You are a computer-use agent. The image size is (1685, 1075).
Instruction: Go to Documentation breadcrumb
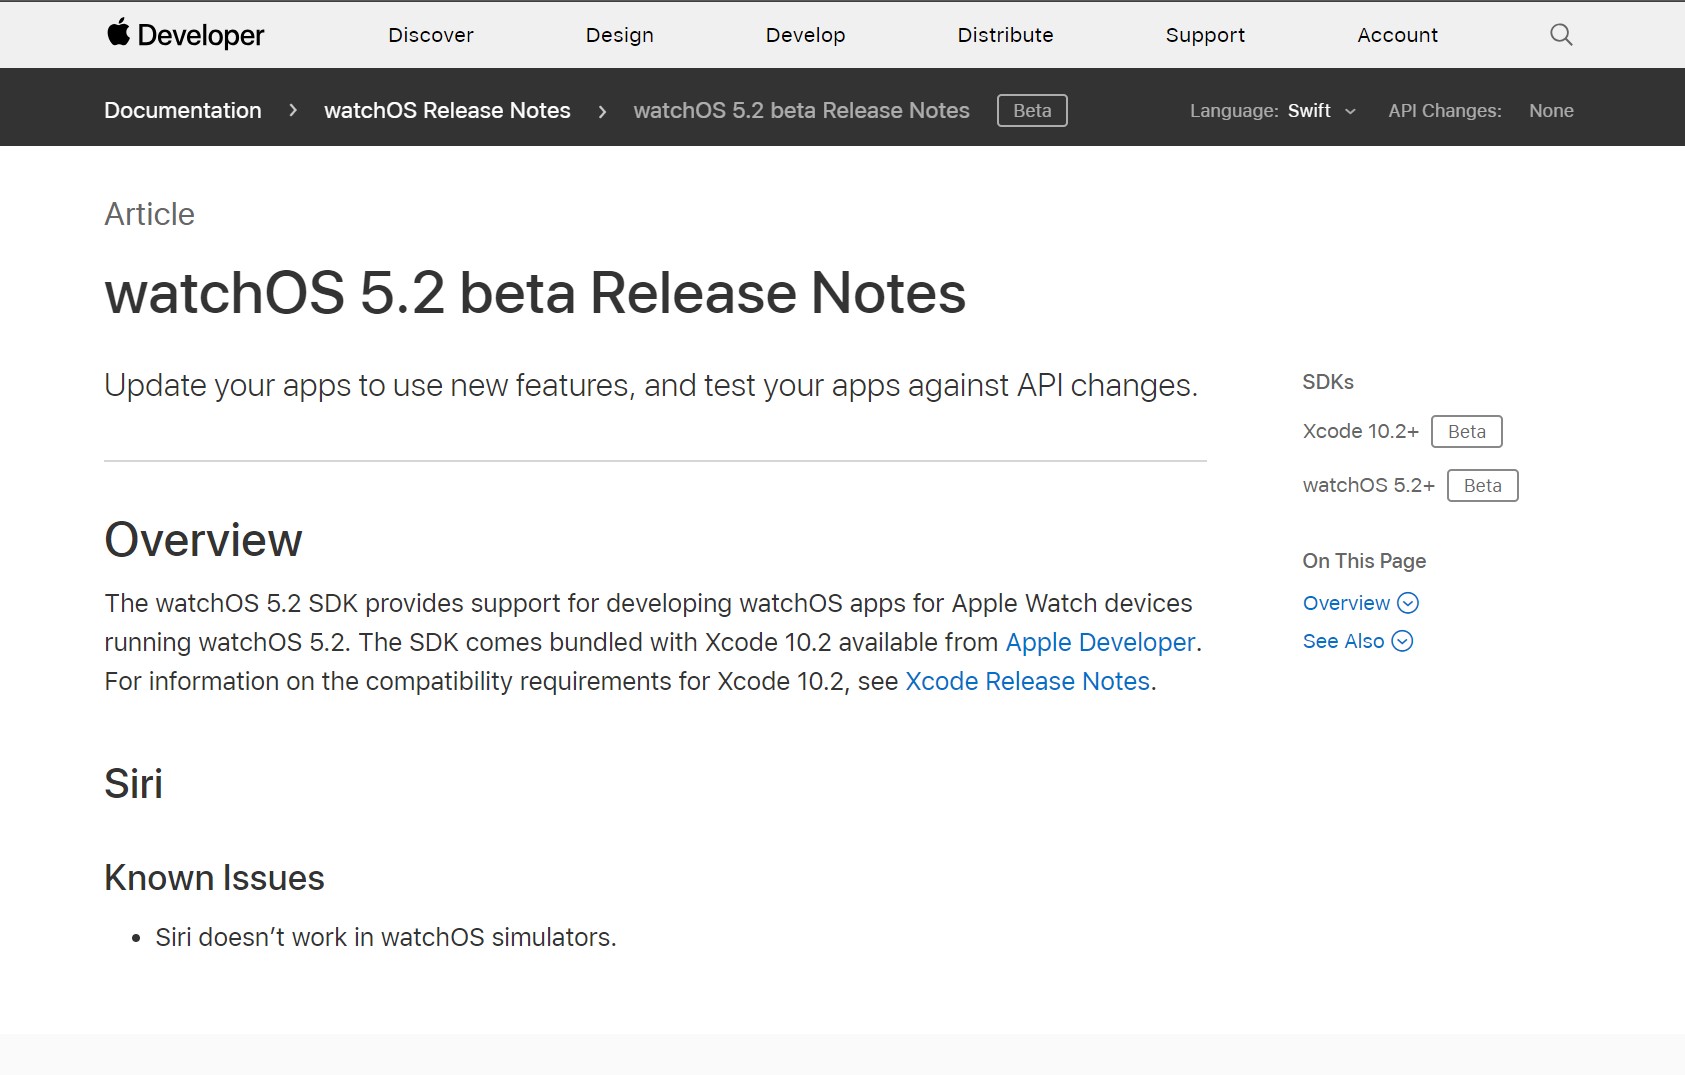(x=183, y=110)
